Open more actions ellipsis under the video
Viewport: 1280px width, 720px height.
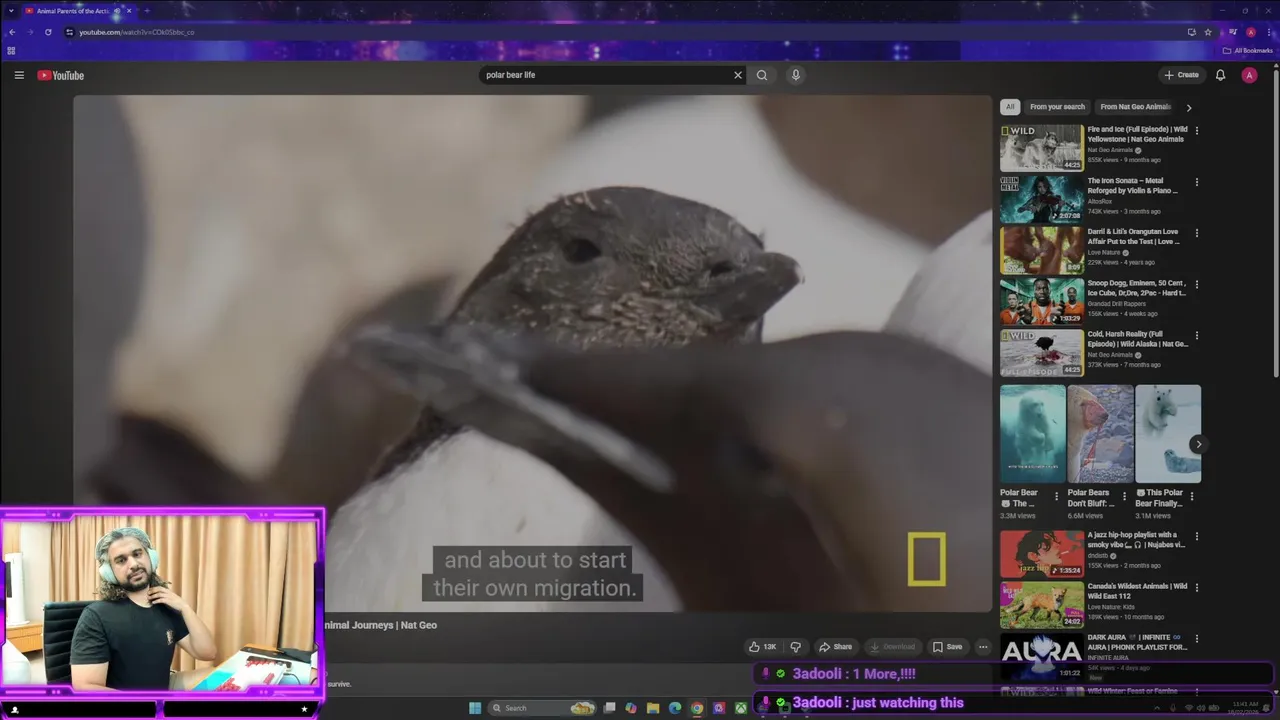[x=983, y=647]
